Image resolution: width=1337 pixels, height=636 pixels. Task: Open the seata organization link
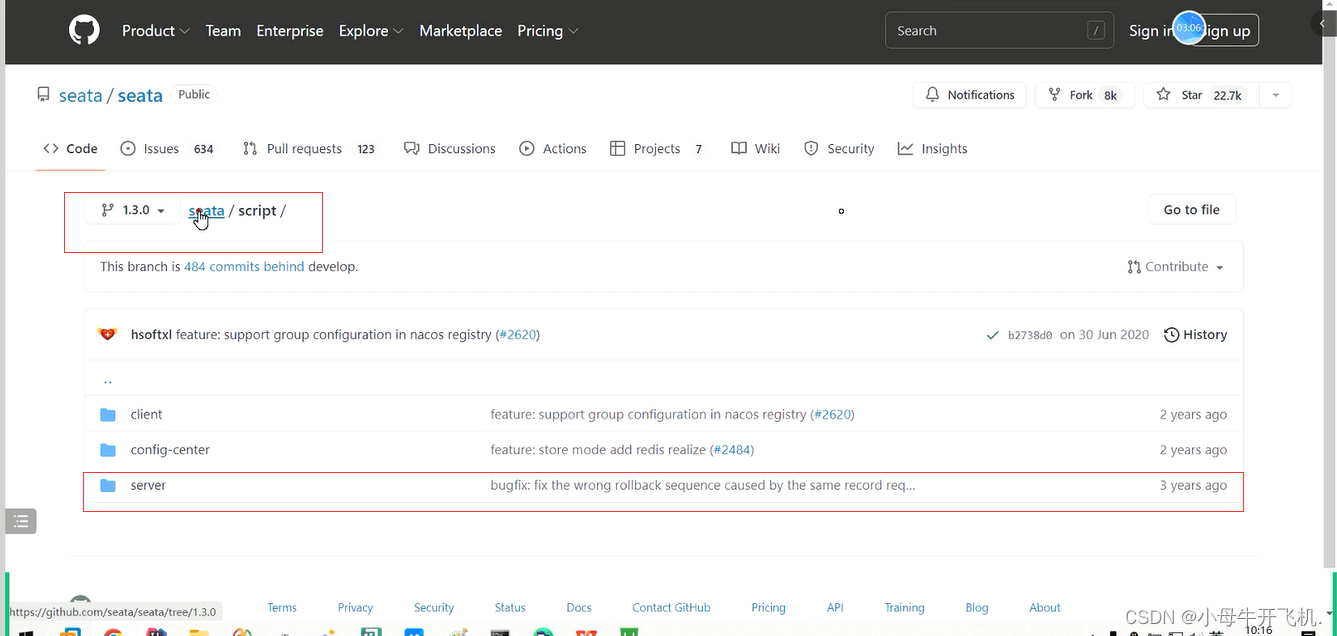click(x=80, y=95)
